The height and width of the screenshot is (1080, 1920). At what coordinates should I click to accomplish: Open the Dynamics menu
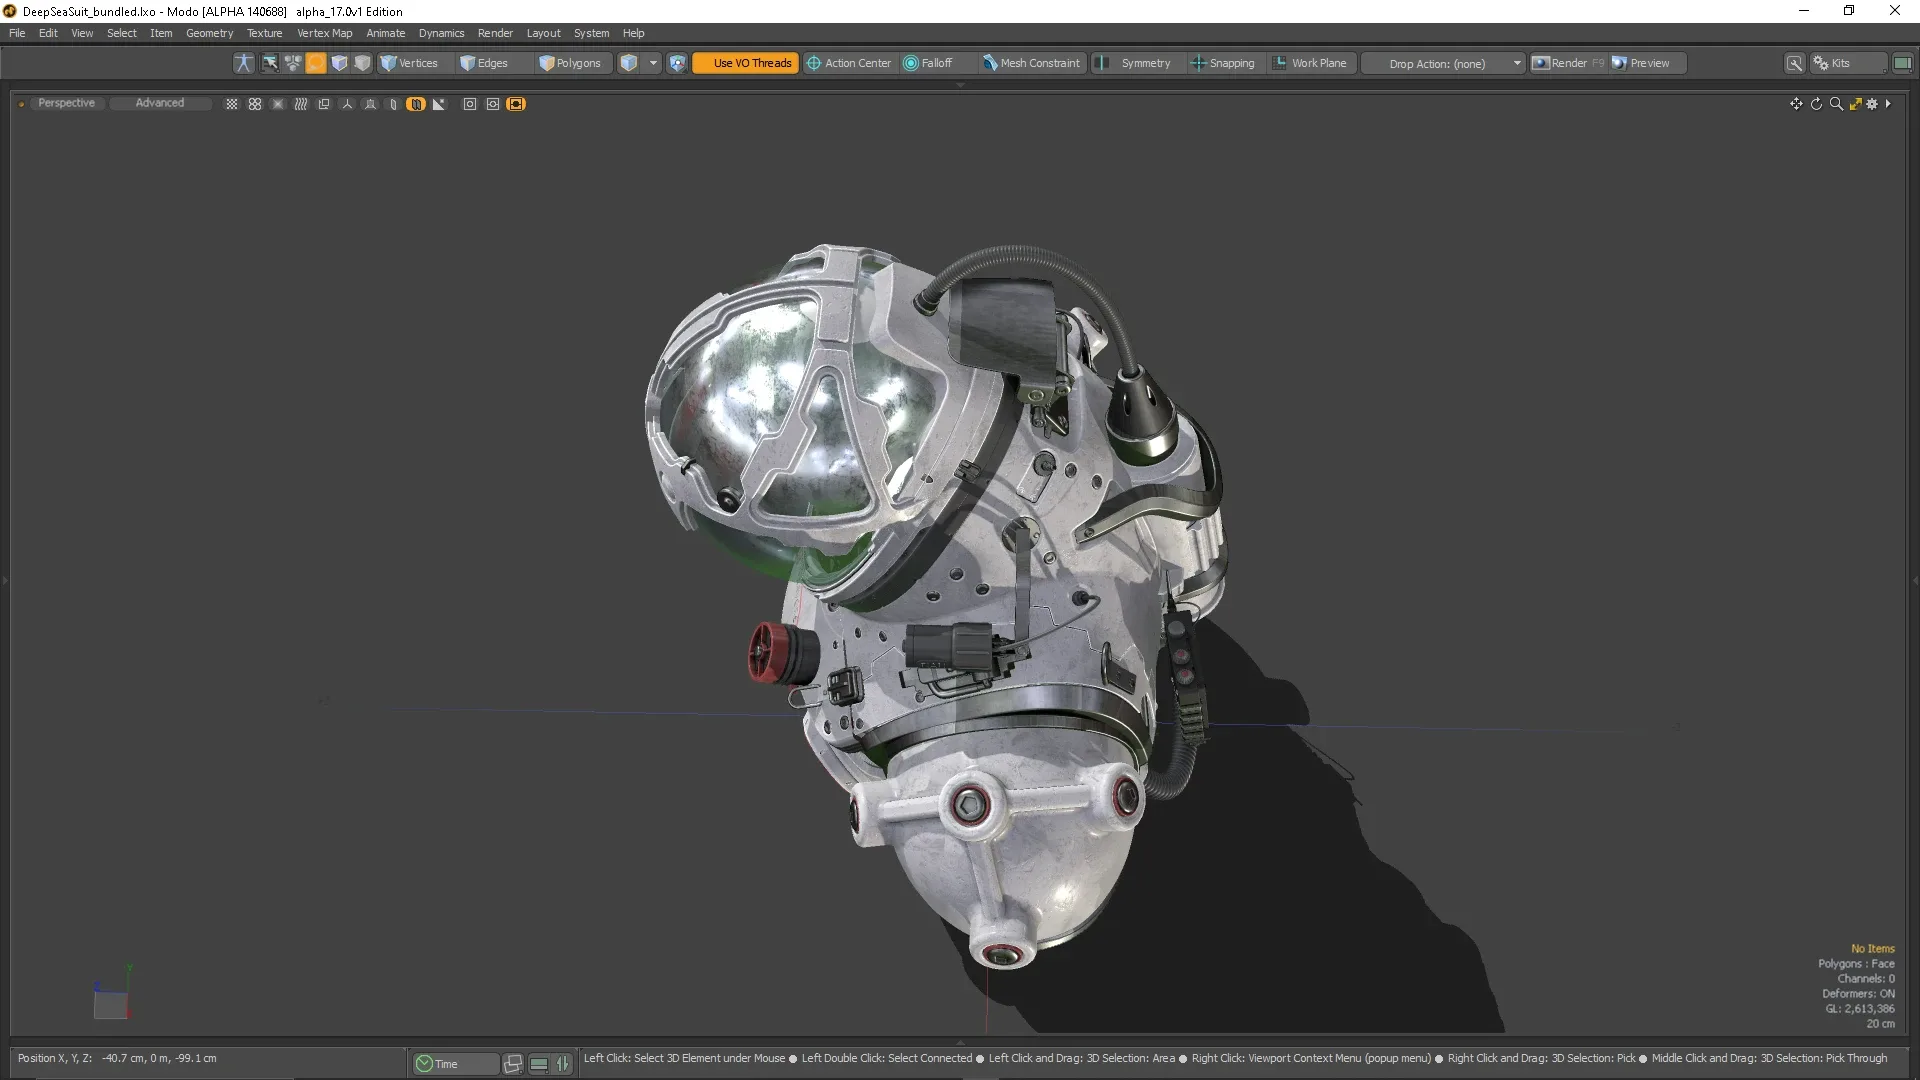pyautogui.click(x=441, y=33)
